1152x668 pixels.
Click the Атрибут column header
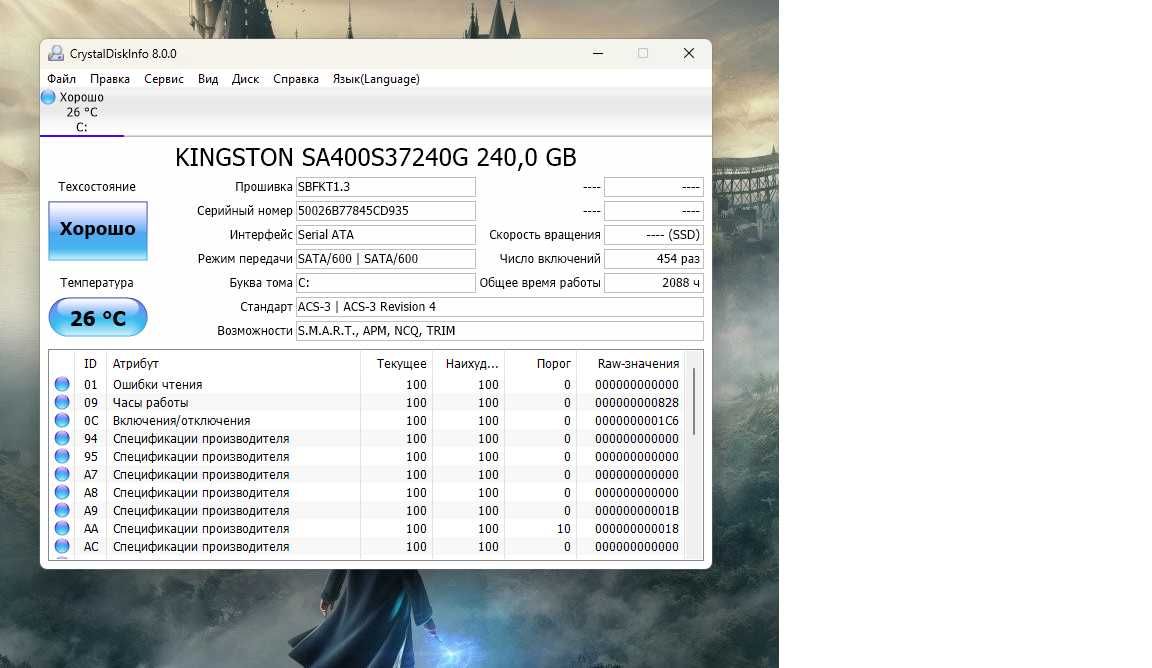click(234, 364)
